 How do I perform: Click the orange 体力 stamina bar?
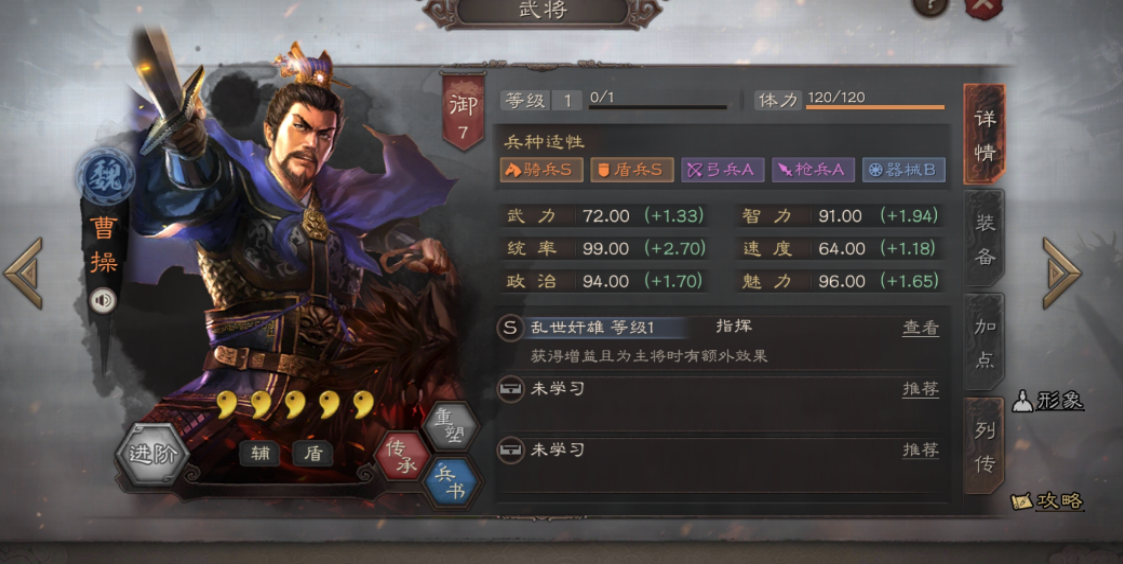point(874,107)
